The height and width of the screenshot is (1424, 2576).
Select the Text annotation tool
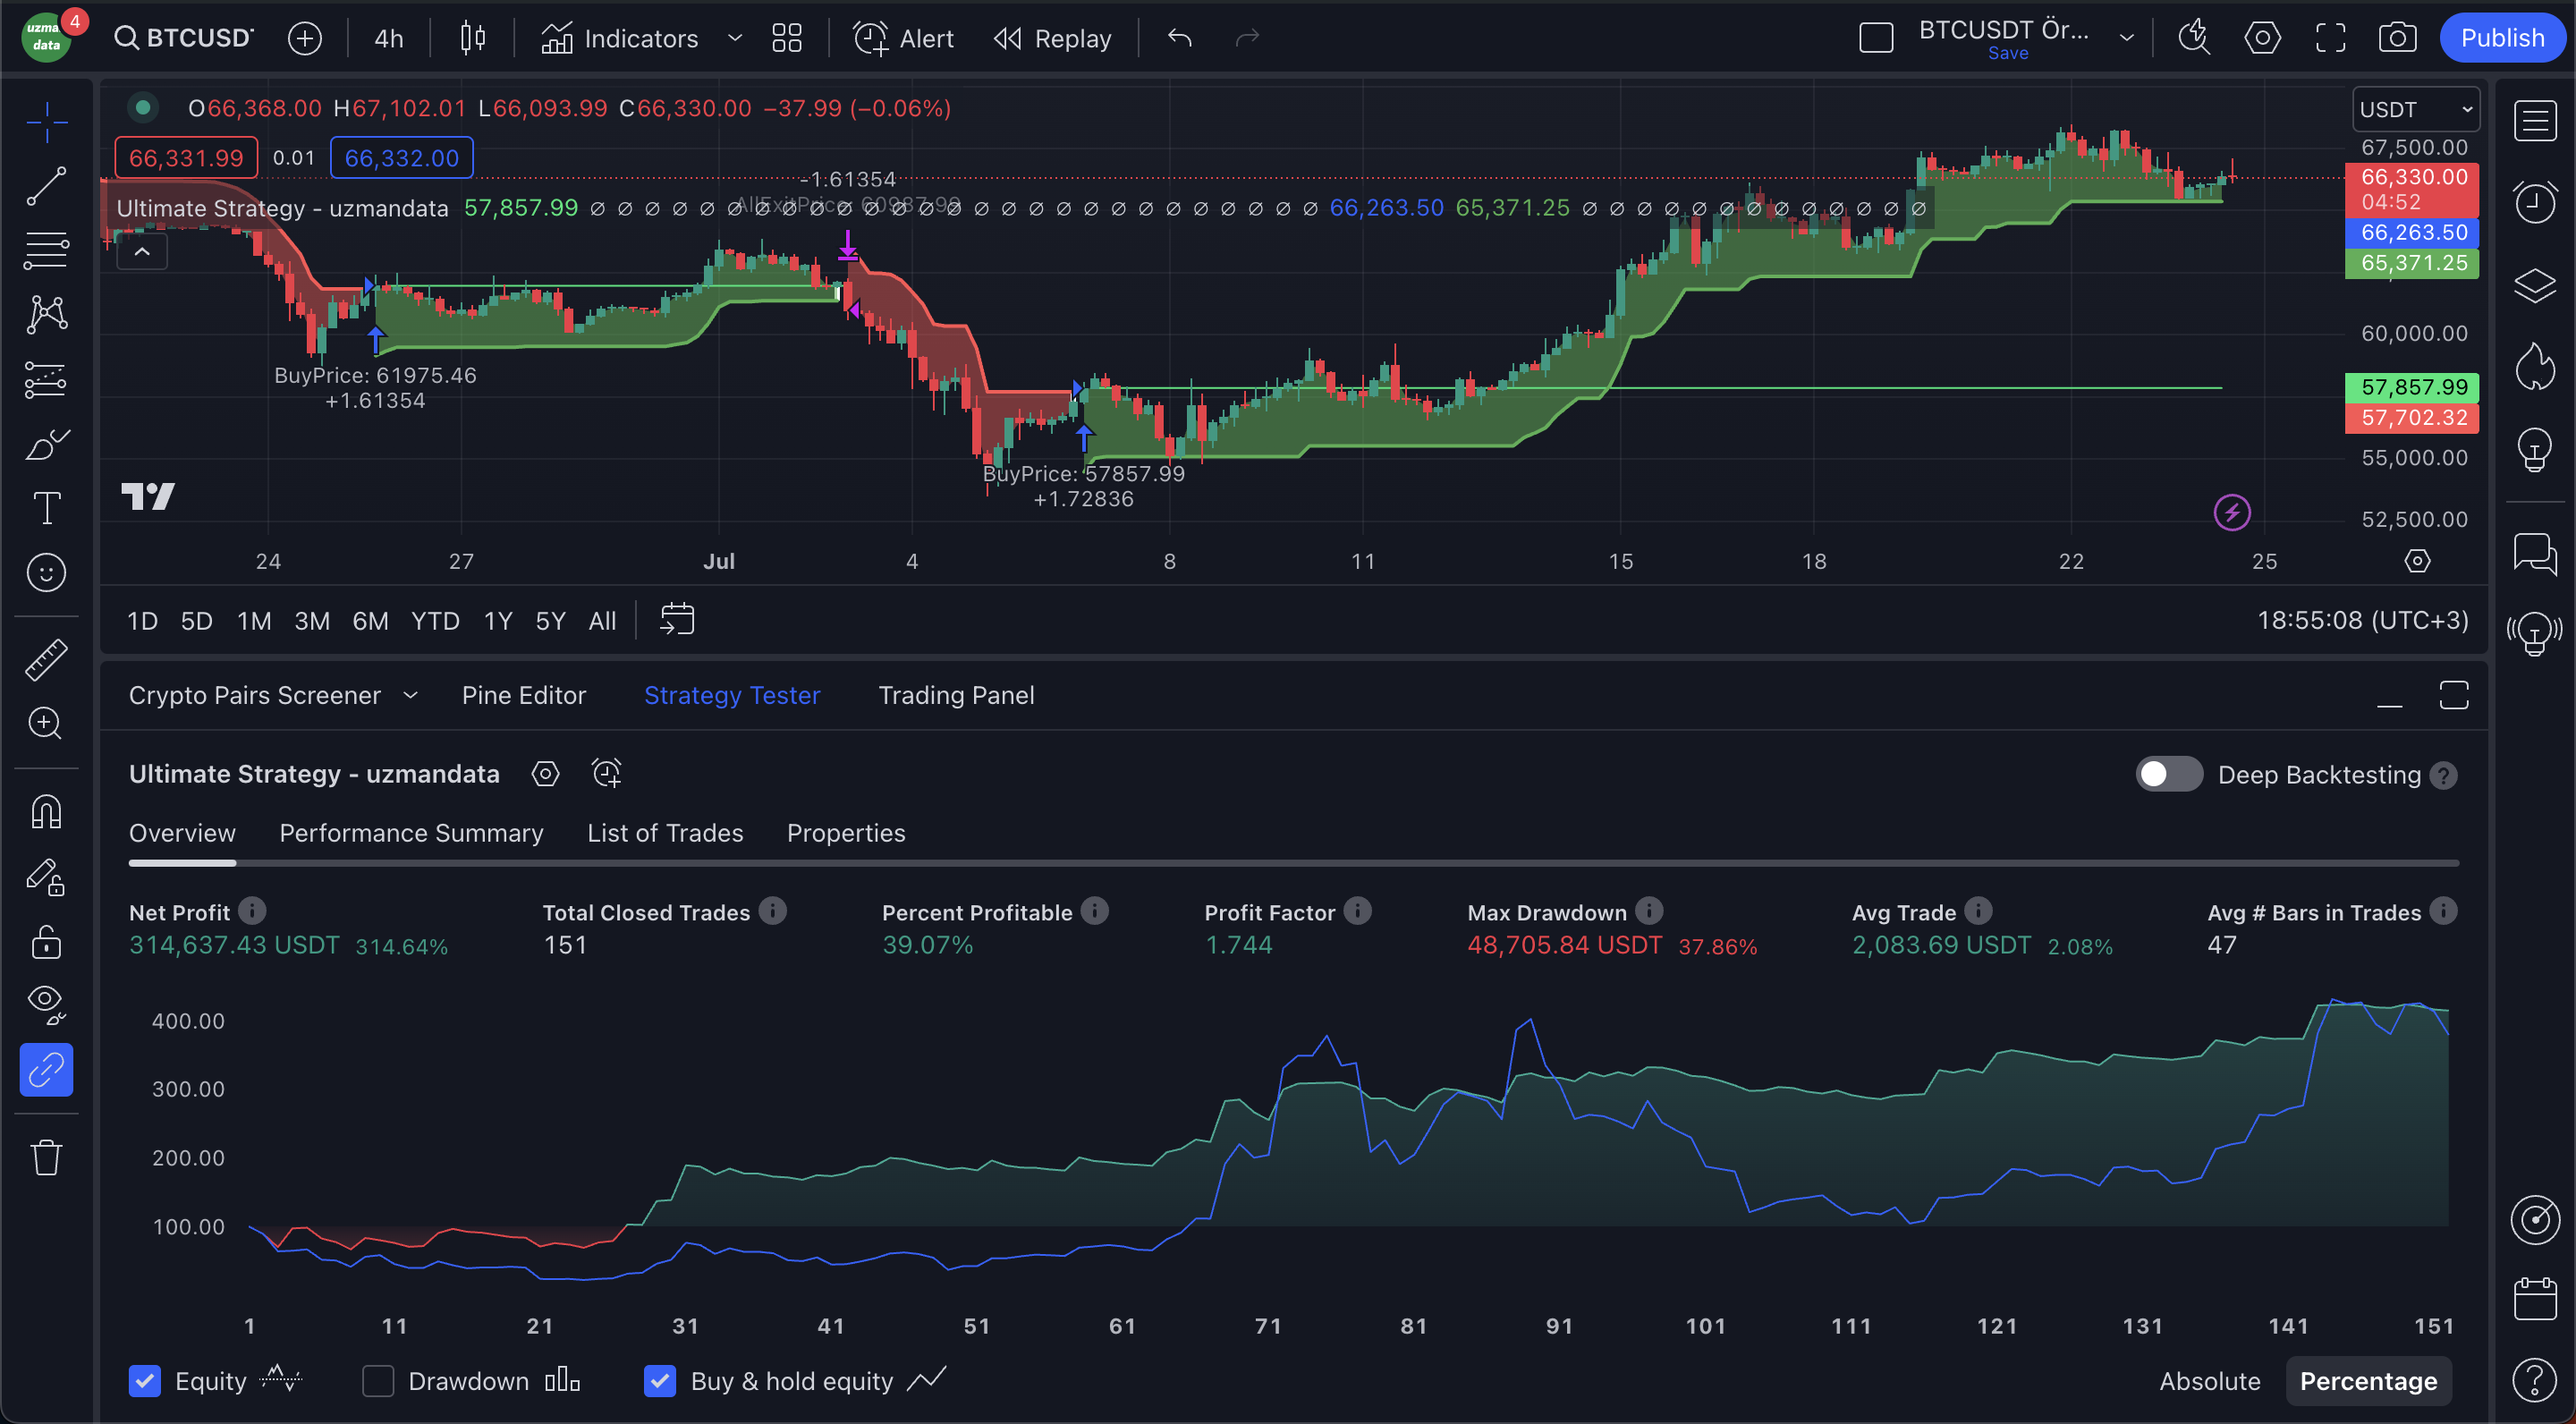click(x=47, y=507)
